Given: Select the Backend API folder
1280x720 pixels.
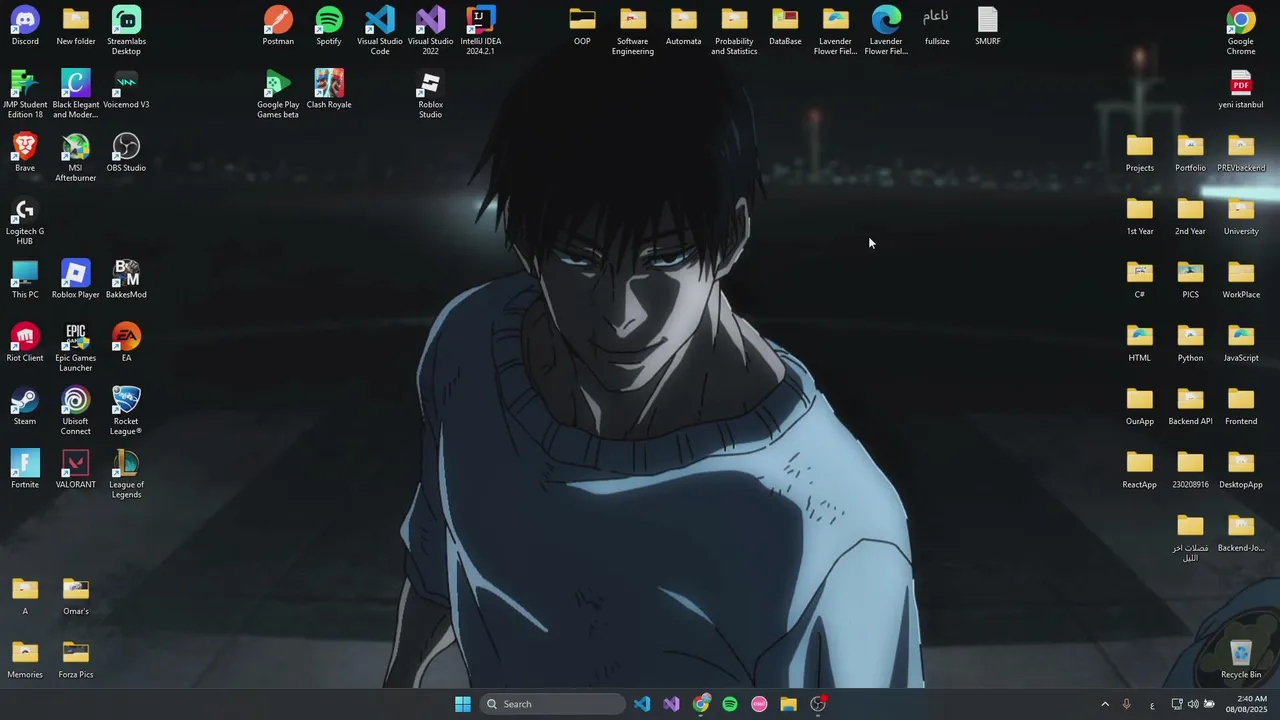Looking at the screenshot, I should (x=1190, y=406).
